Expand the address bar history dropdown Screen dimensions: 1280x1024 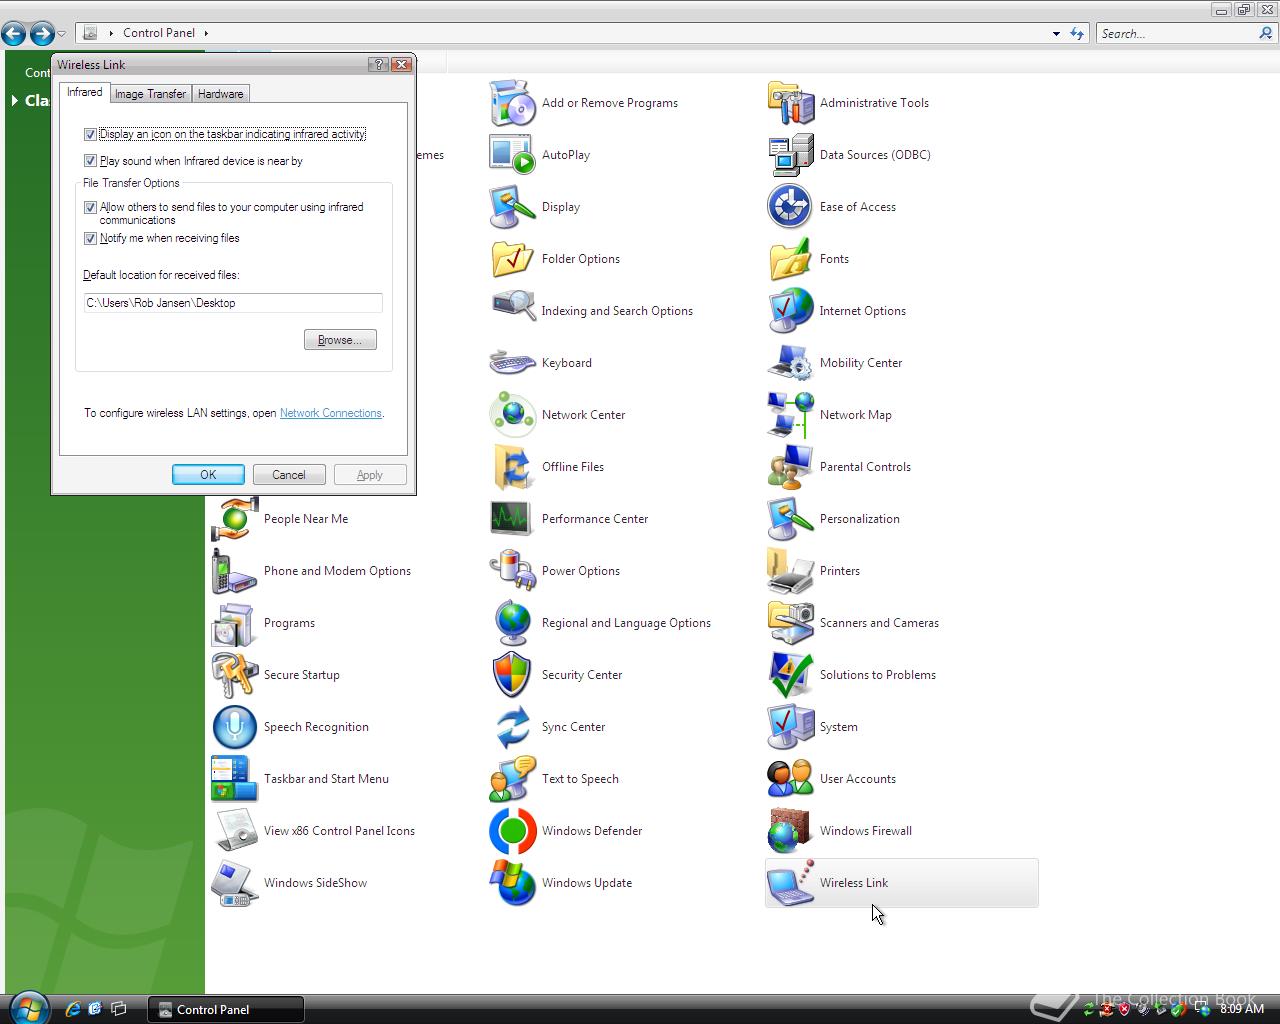tap(1056, 33)
